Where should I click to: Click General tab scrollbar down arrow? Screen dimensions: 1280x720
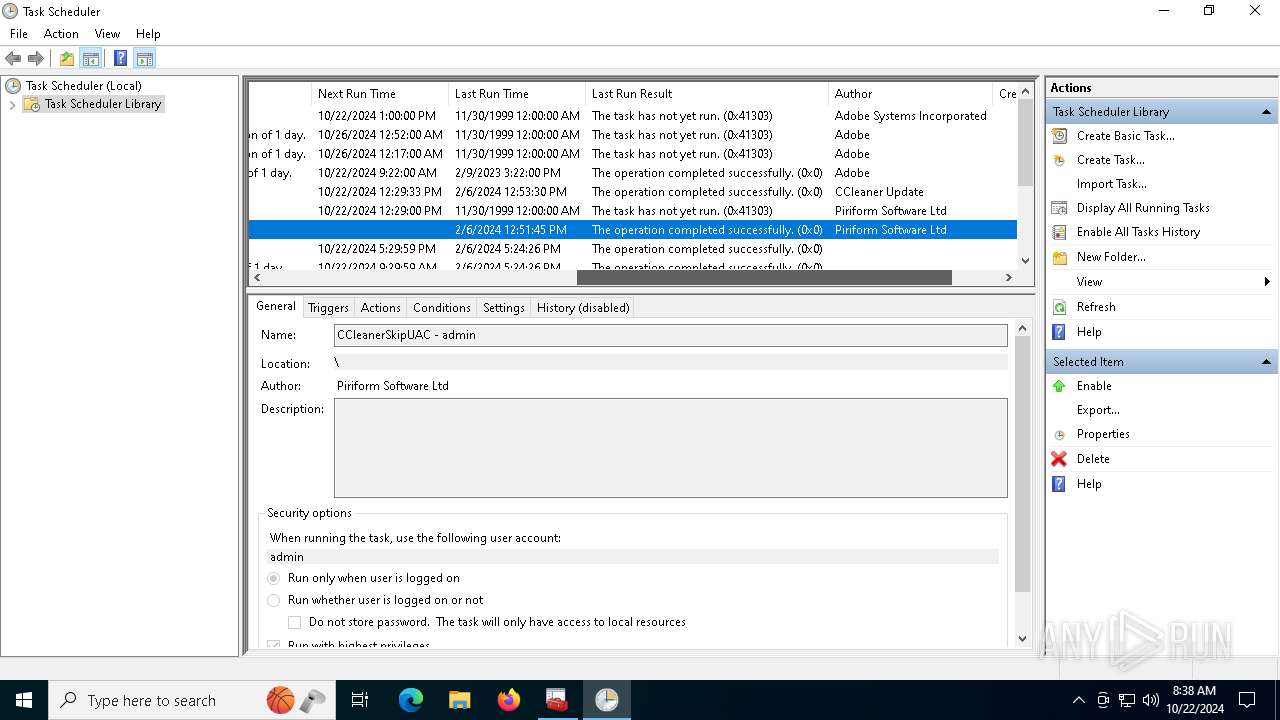click(x=1022, y=638)
